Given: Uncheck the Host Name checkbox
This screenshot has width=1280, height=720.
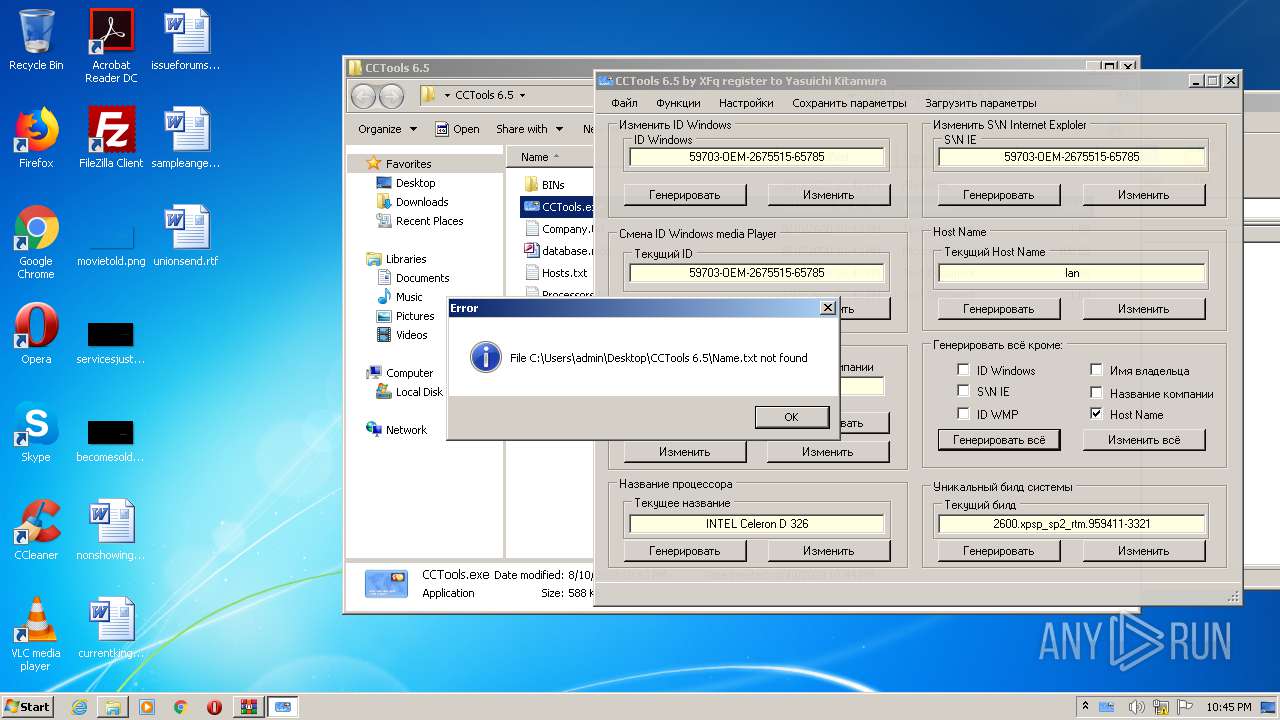Looking at the screenshot, I should (1096, 413).
